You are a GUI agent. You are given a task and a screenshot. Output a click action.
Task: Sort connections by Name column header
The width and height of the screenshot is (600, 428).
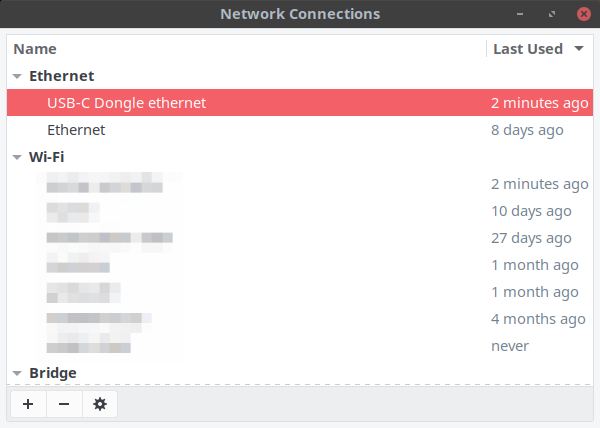tap(35, 49)
